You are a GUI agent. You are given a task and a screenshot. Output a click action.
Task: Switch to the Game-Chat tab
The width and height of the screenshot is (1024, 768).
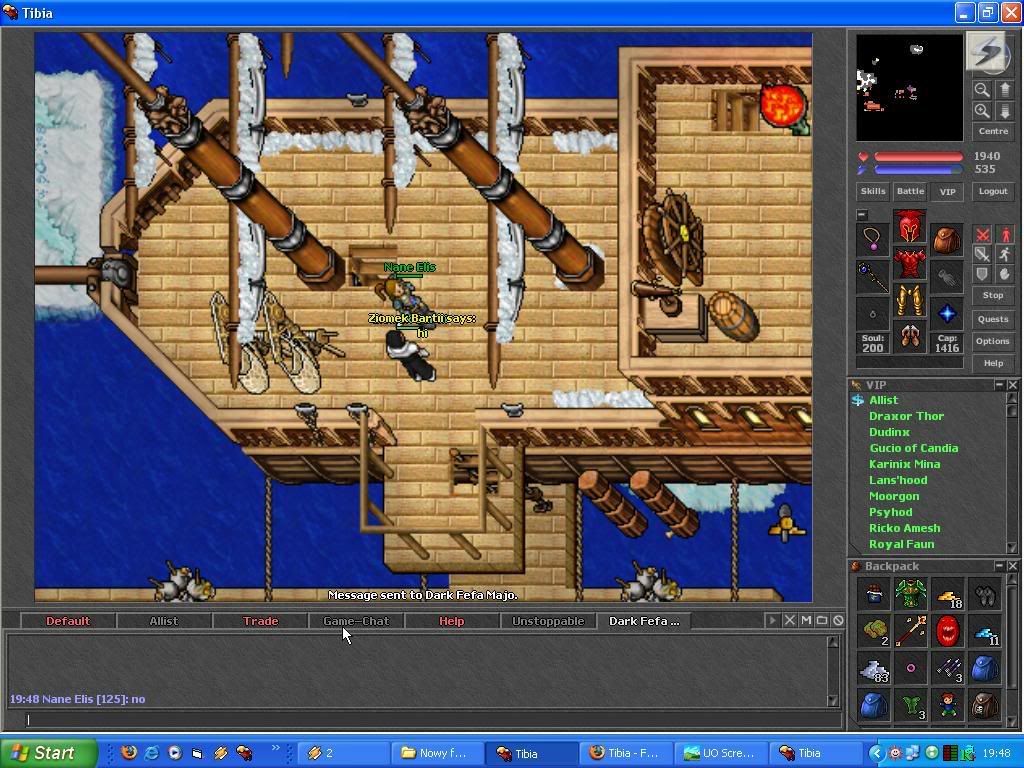[356, 621]
